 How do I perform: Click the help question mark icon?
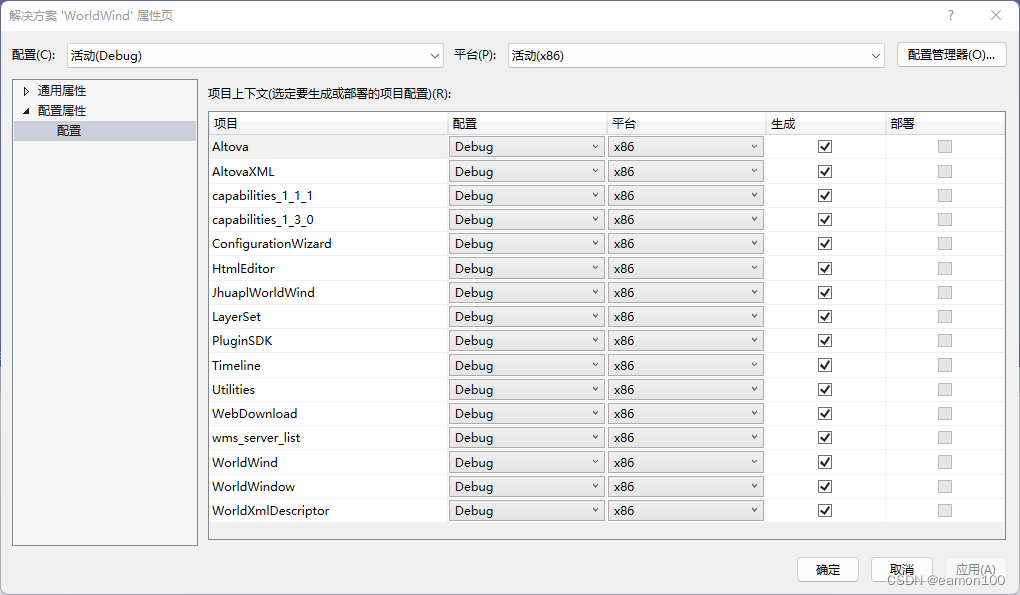949,15
